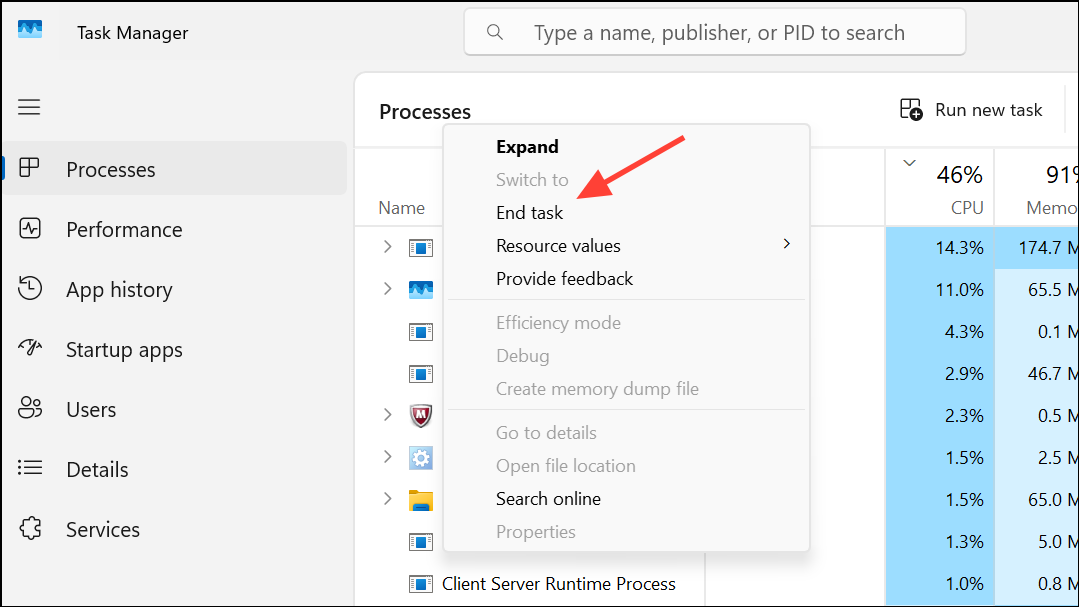Select the process icon with 14.3% CPU

pyautogui.click(x=420, y=248)
